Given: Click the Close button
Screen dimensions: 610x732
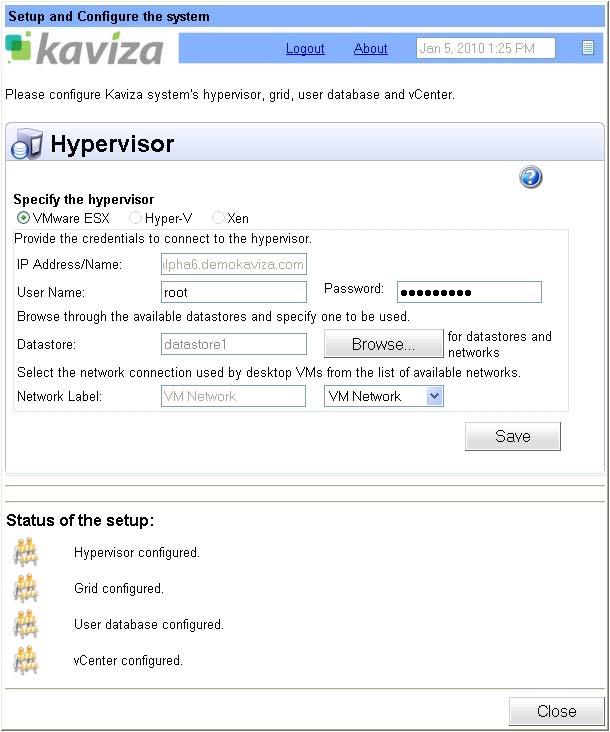Looking at the screenshot, I should [x=557, y=711].
